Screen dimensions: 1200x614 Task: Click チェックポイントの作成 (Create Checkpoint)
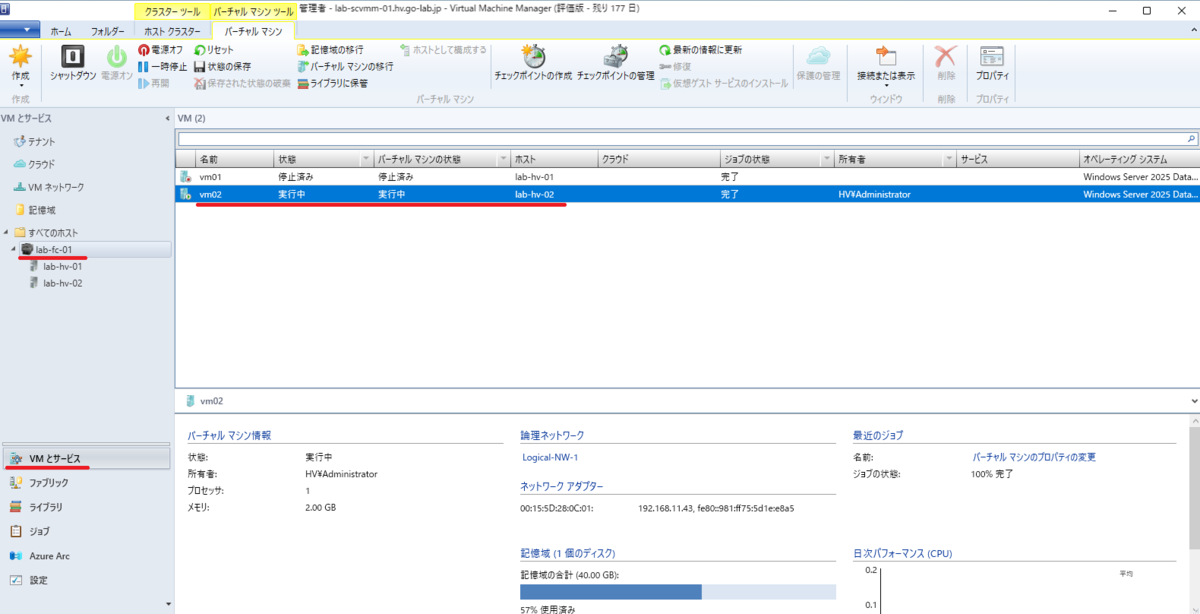point(533,63)
